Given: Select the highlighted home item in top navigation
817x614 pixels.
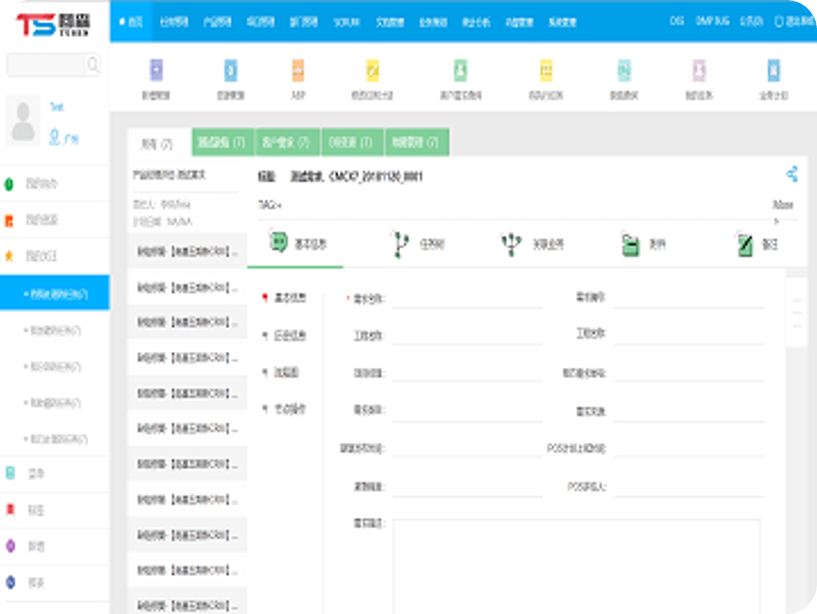Looking at the screenshot, I should [x=131, y=22].
